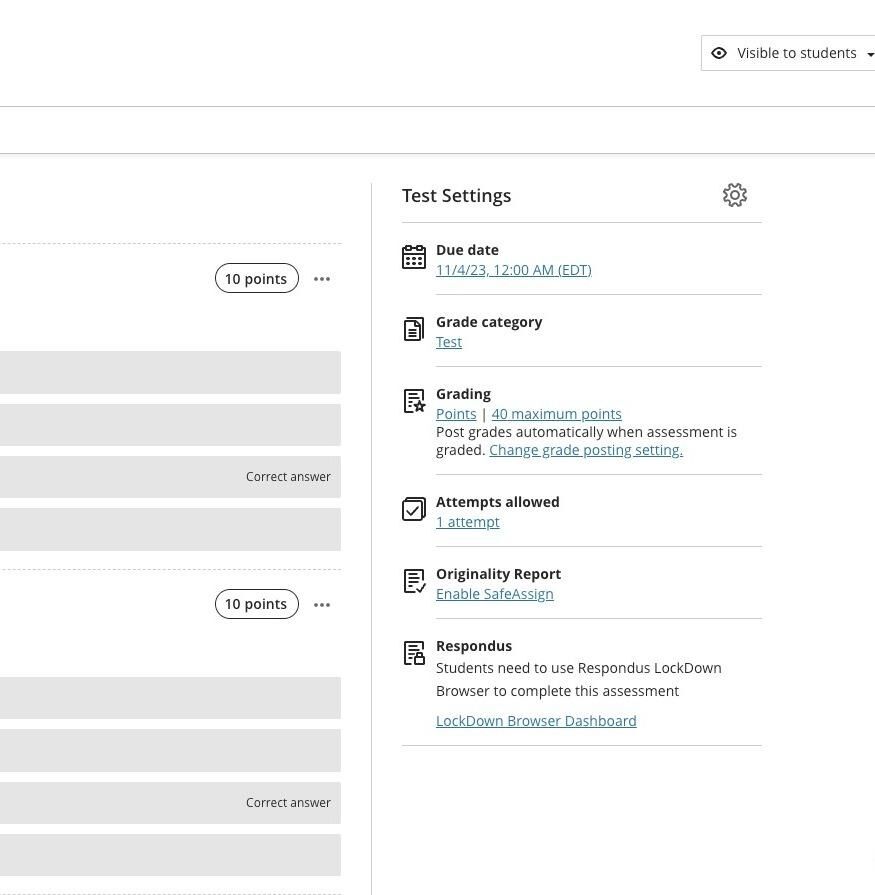This screenshot has height=895, width=875.
Task: Open Test Settings gear icon
Action: [x=735, y=195]
